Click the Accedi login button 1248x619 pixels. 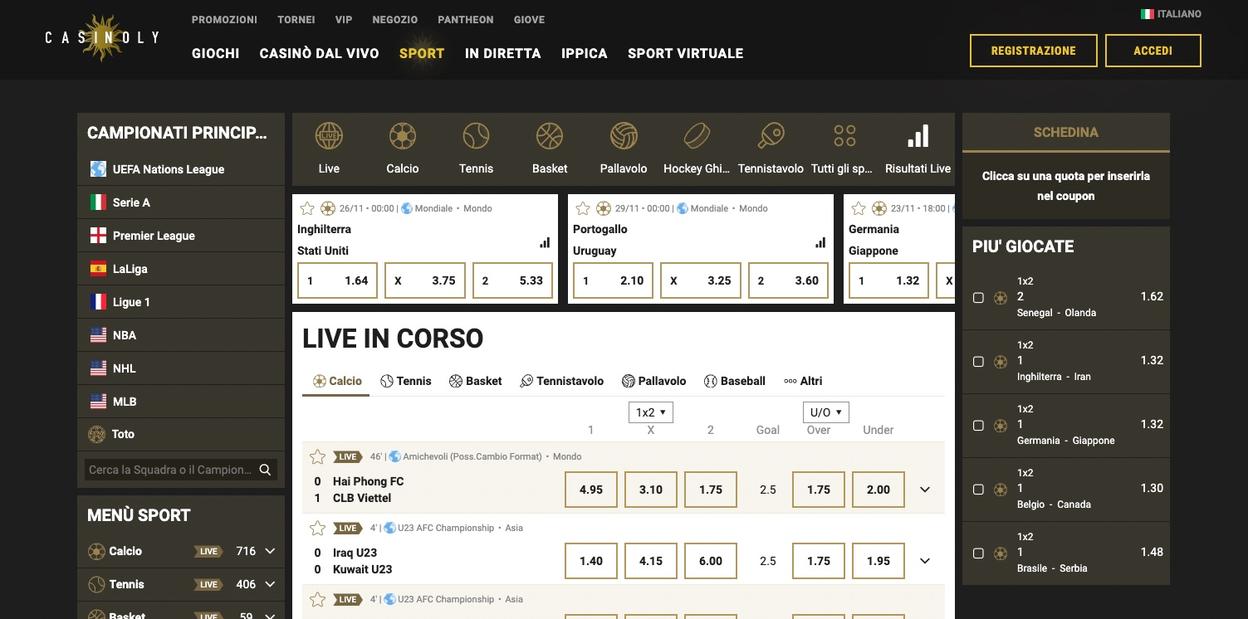coord(1153,51)
